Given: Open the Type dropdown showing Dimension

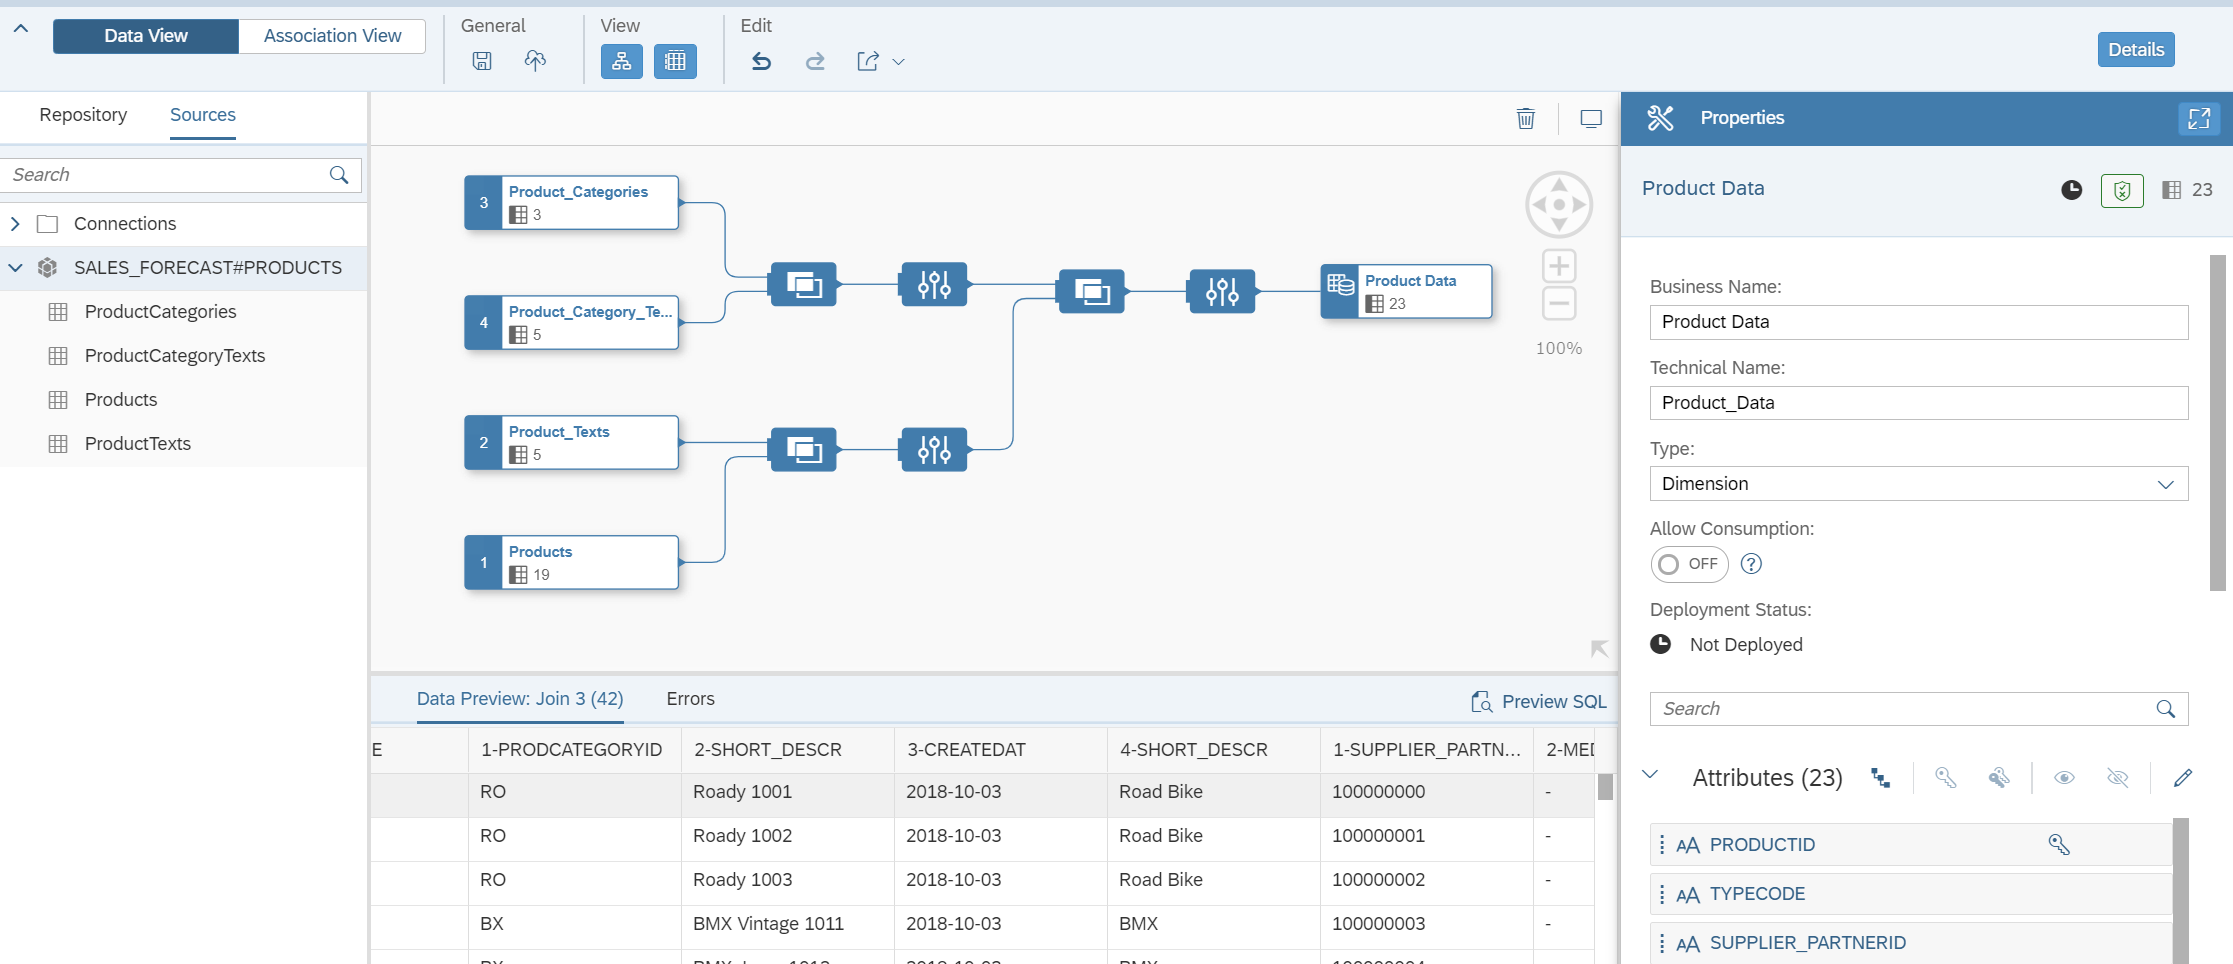Looking at the screenshot, I should click(x=1917, y=484).
